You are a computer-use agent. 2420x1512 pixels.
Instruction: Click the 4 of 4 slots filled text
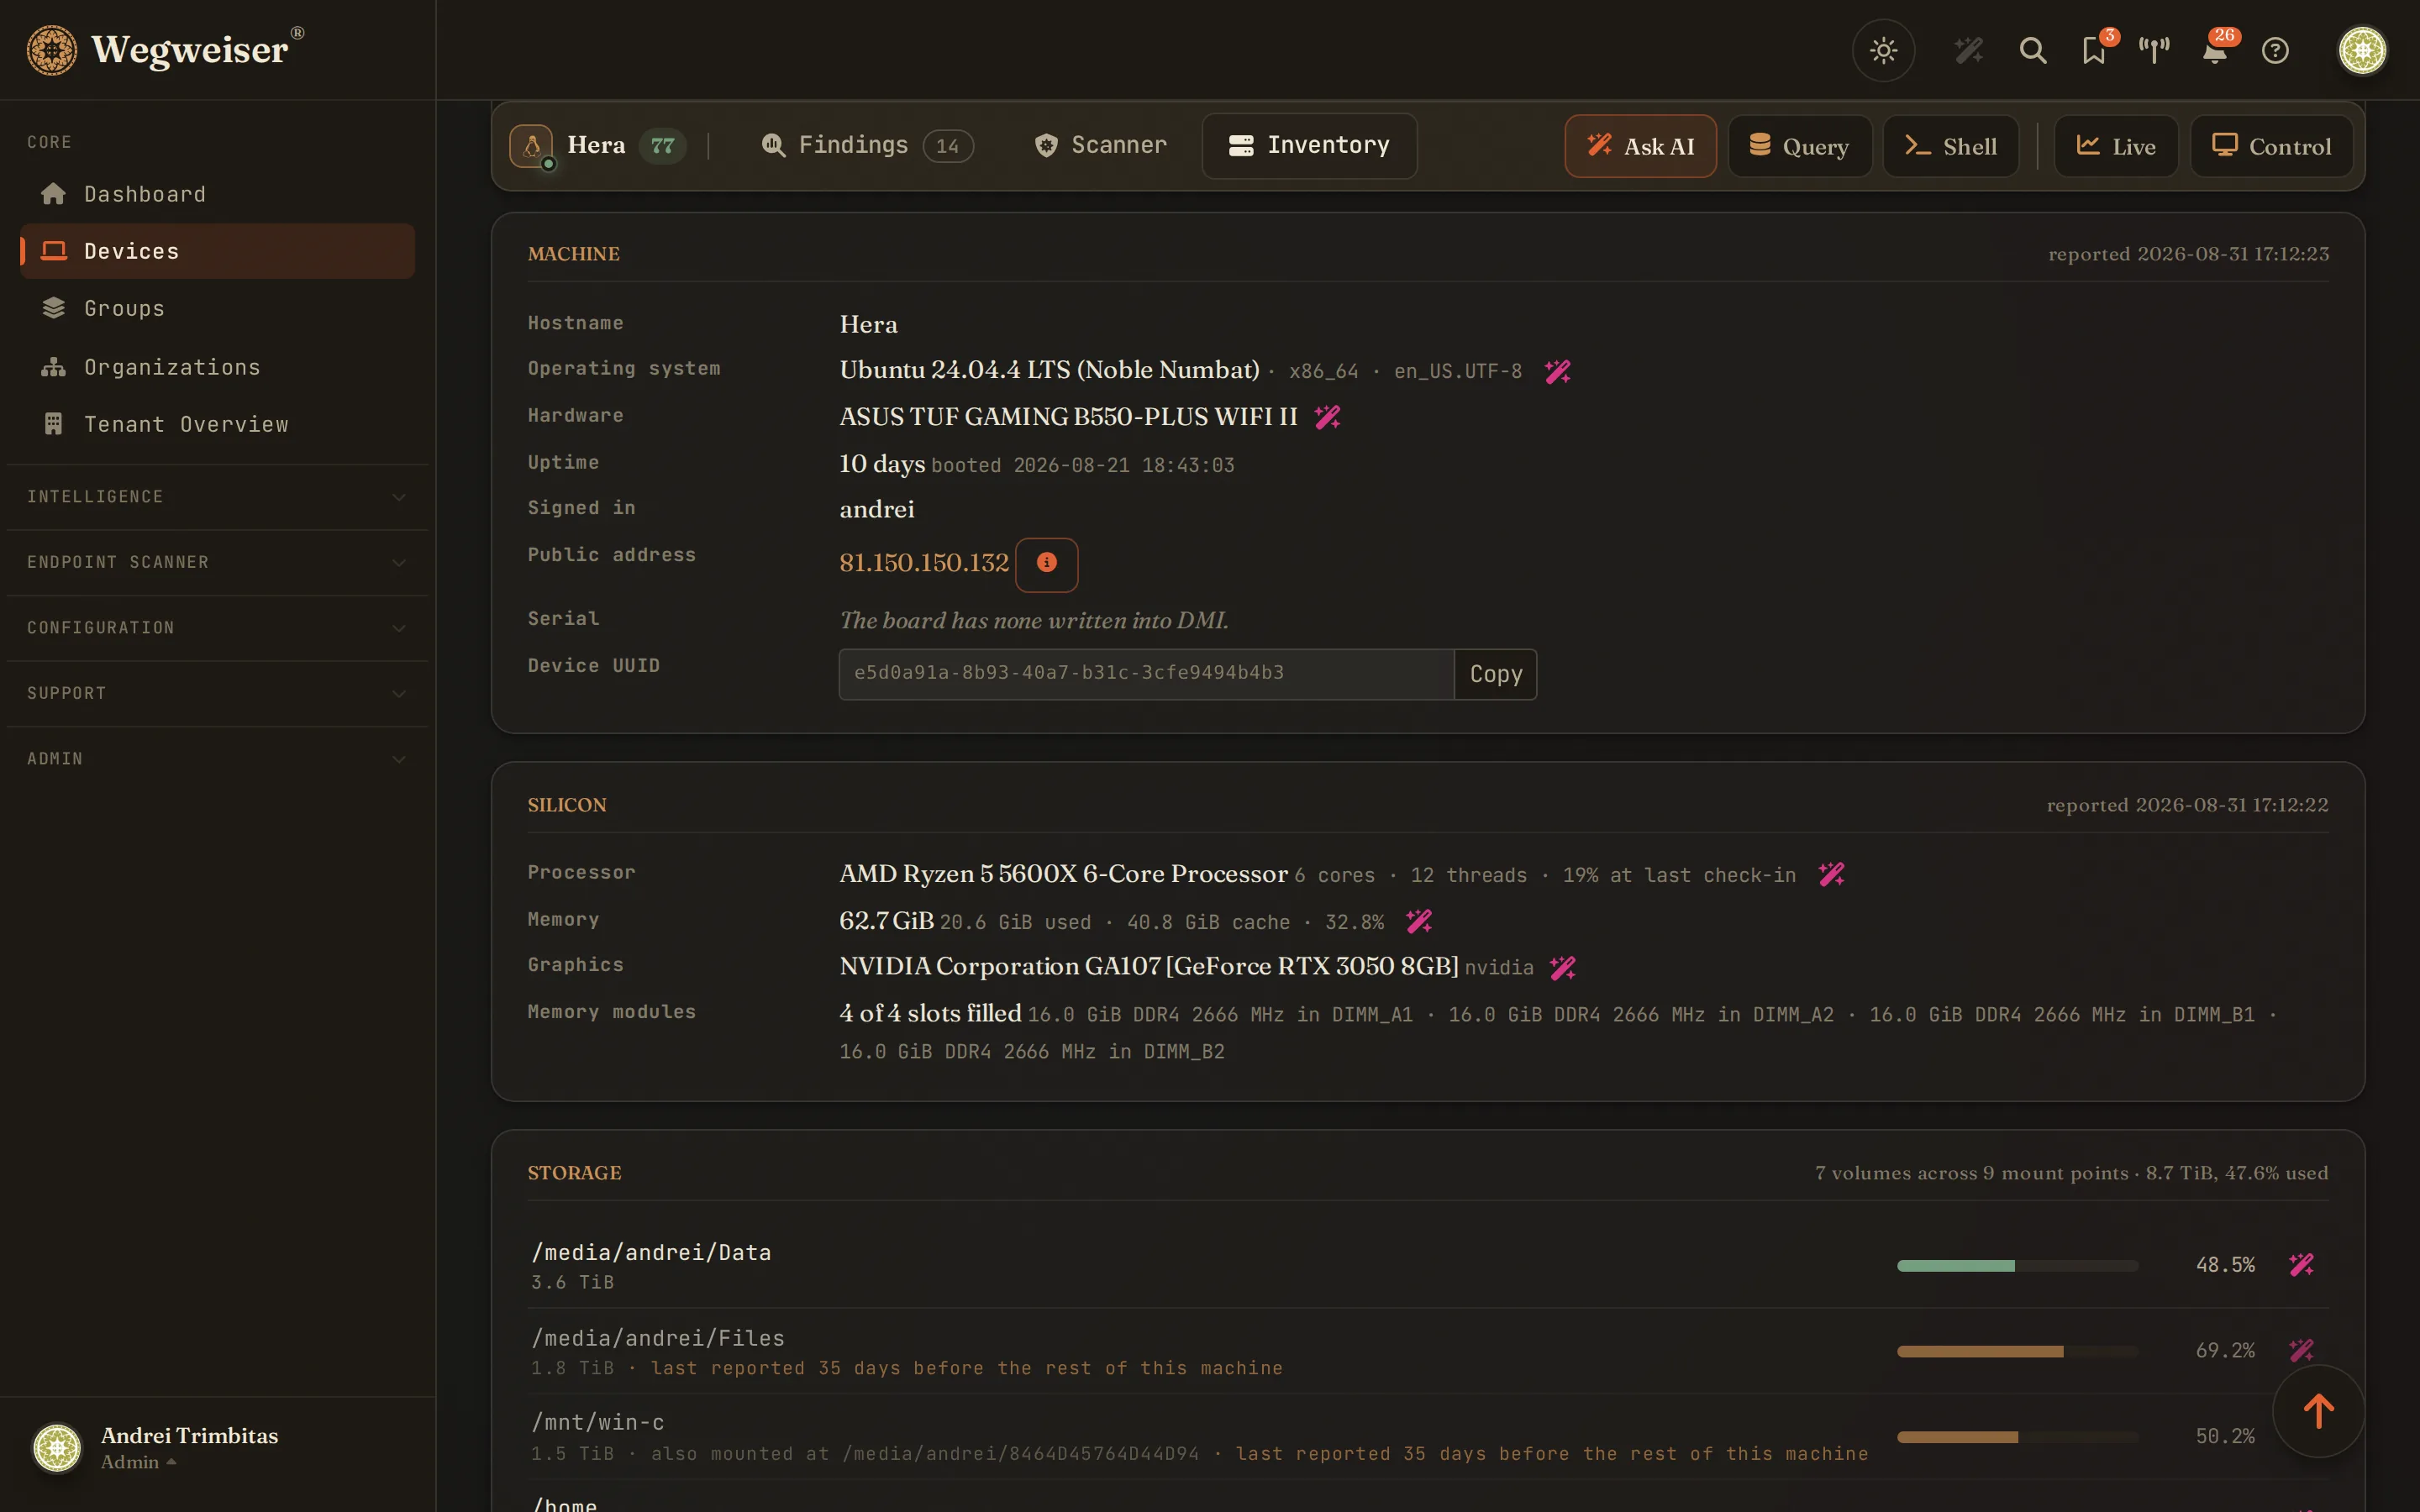(930, 1013)
